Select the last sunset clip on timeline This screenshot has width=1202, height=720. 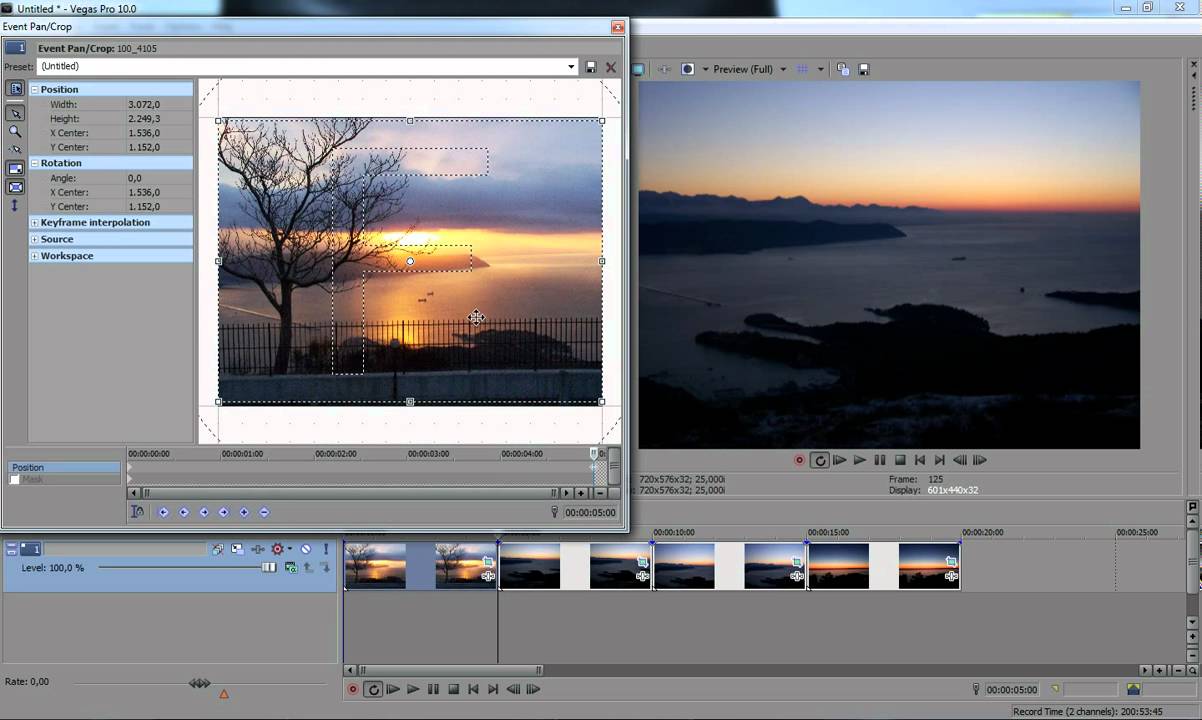[884, 566]
